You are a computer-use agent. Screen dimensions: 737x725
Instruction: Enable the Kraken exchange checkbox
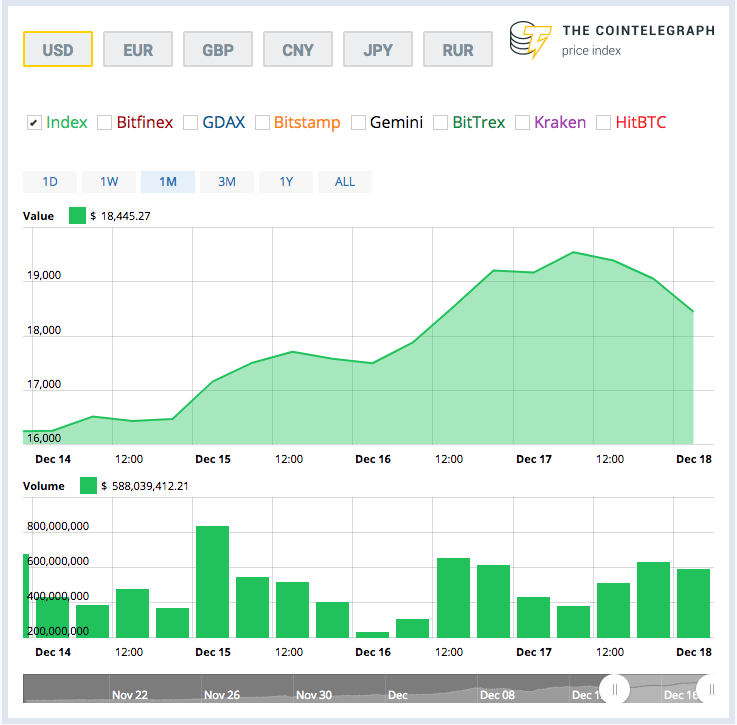click(523, 123)
